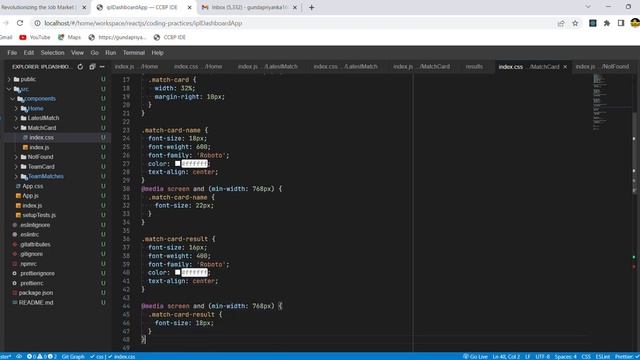Toggle browser side panel icon
640x360 pixels.
click(x=621, y=23)
